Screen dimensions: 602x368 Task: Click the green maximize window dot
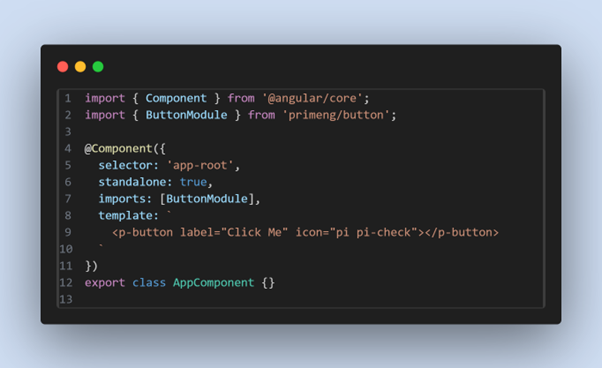(x=98, y=67)
